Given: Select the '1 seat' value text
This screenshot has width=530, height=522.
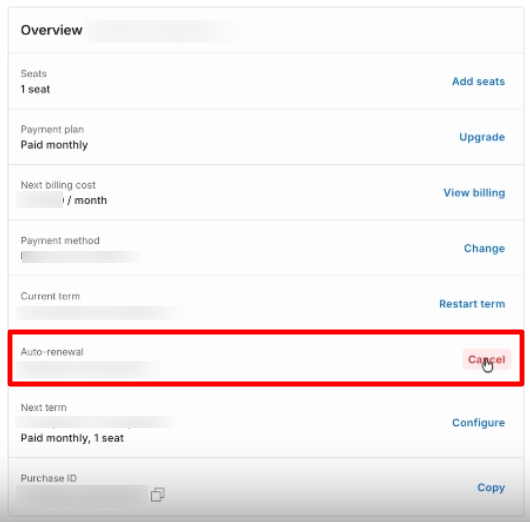Looking at the screenshot, I should point(35,89).
